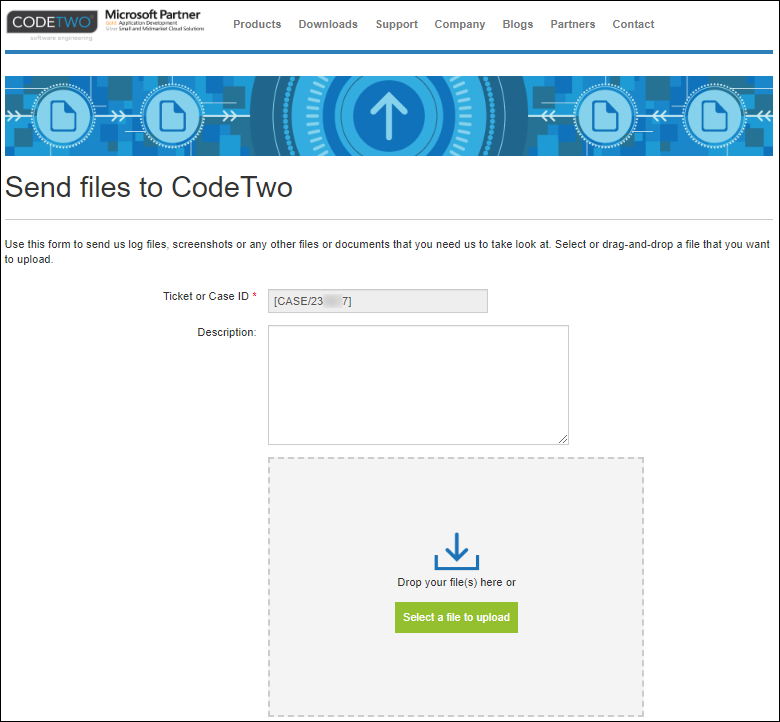Click the "Description:" label
This screenshot has width=780, height=722.
[227, 332]
